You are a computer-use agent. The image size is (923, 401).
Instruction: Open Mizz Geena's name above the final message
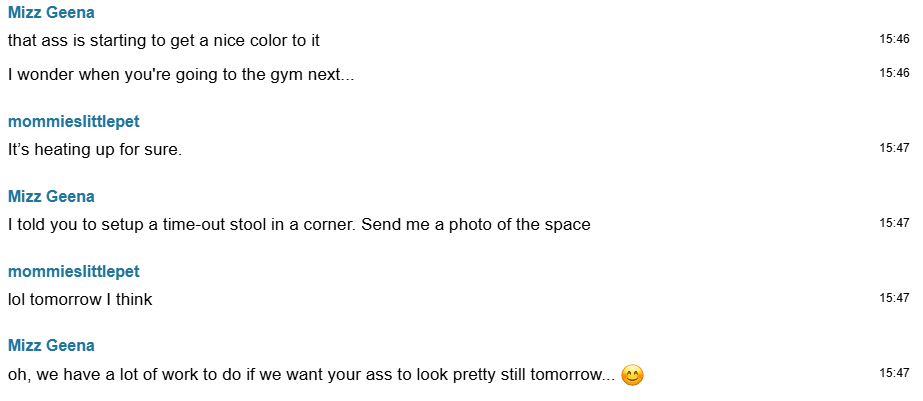tap(51, 346)
